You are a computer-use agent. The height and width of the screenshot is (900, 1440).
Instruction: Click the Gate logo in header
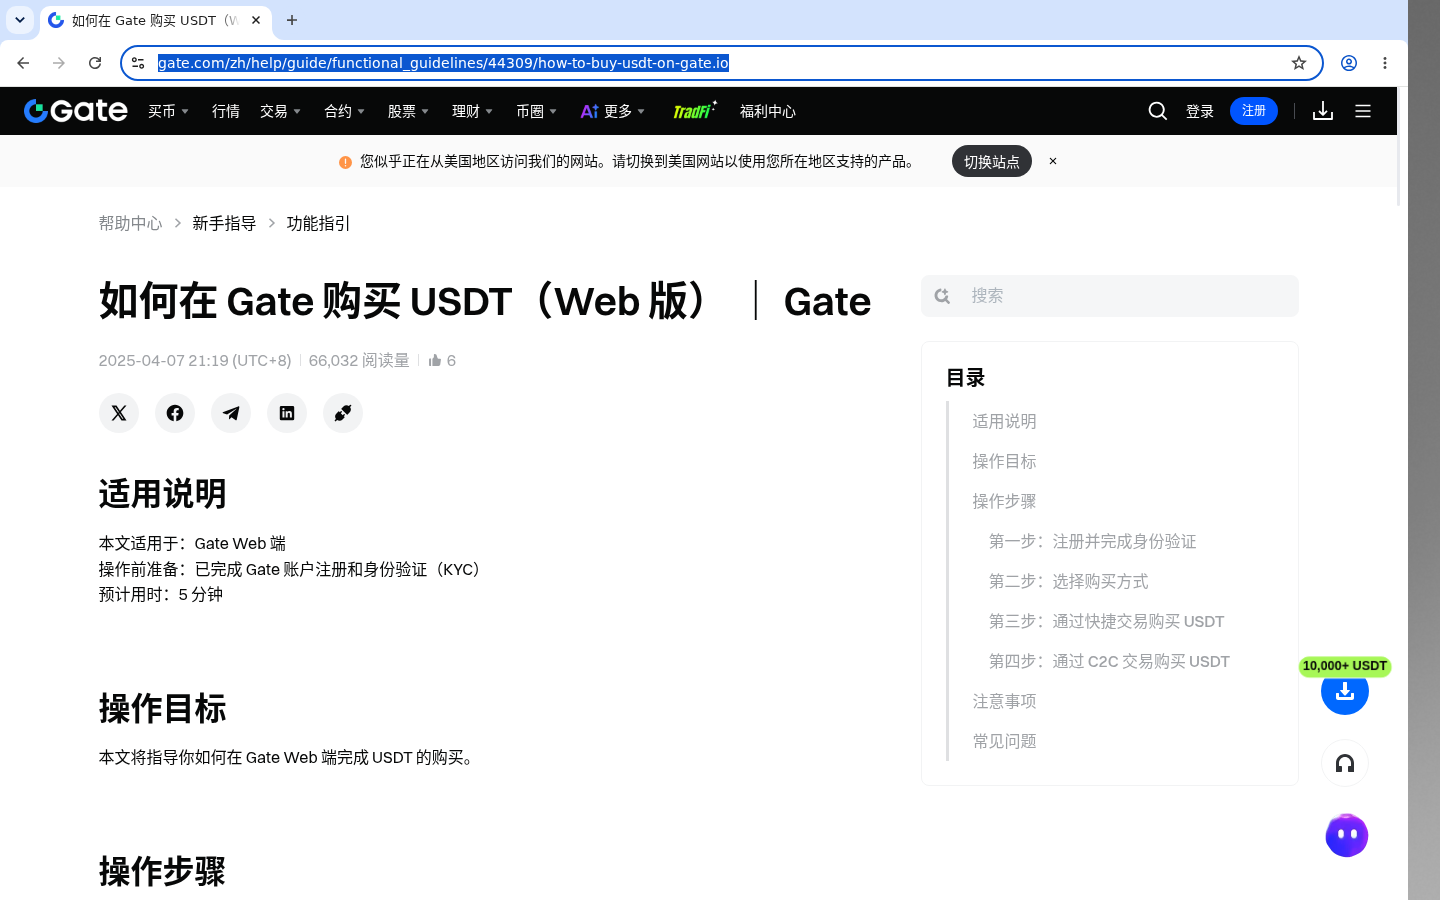click(x=76, y=111)
